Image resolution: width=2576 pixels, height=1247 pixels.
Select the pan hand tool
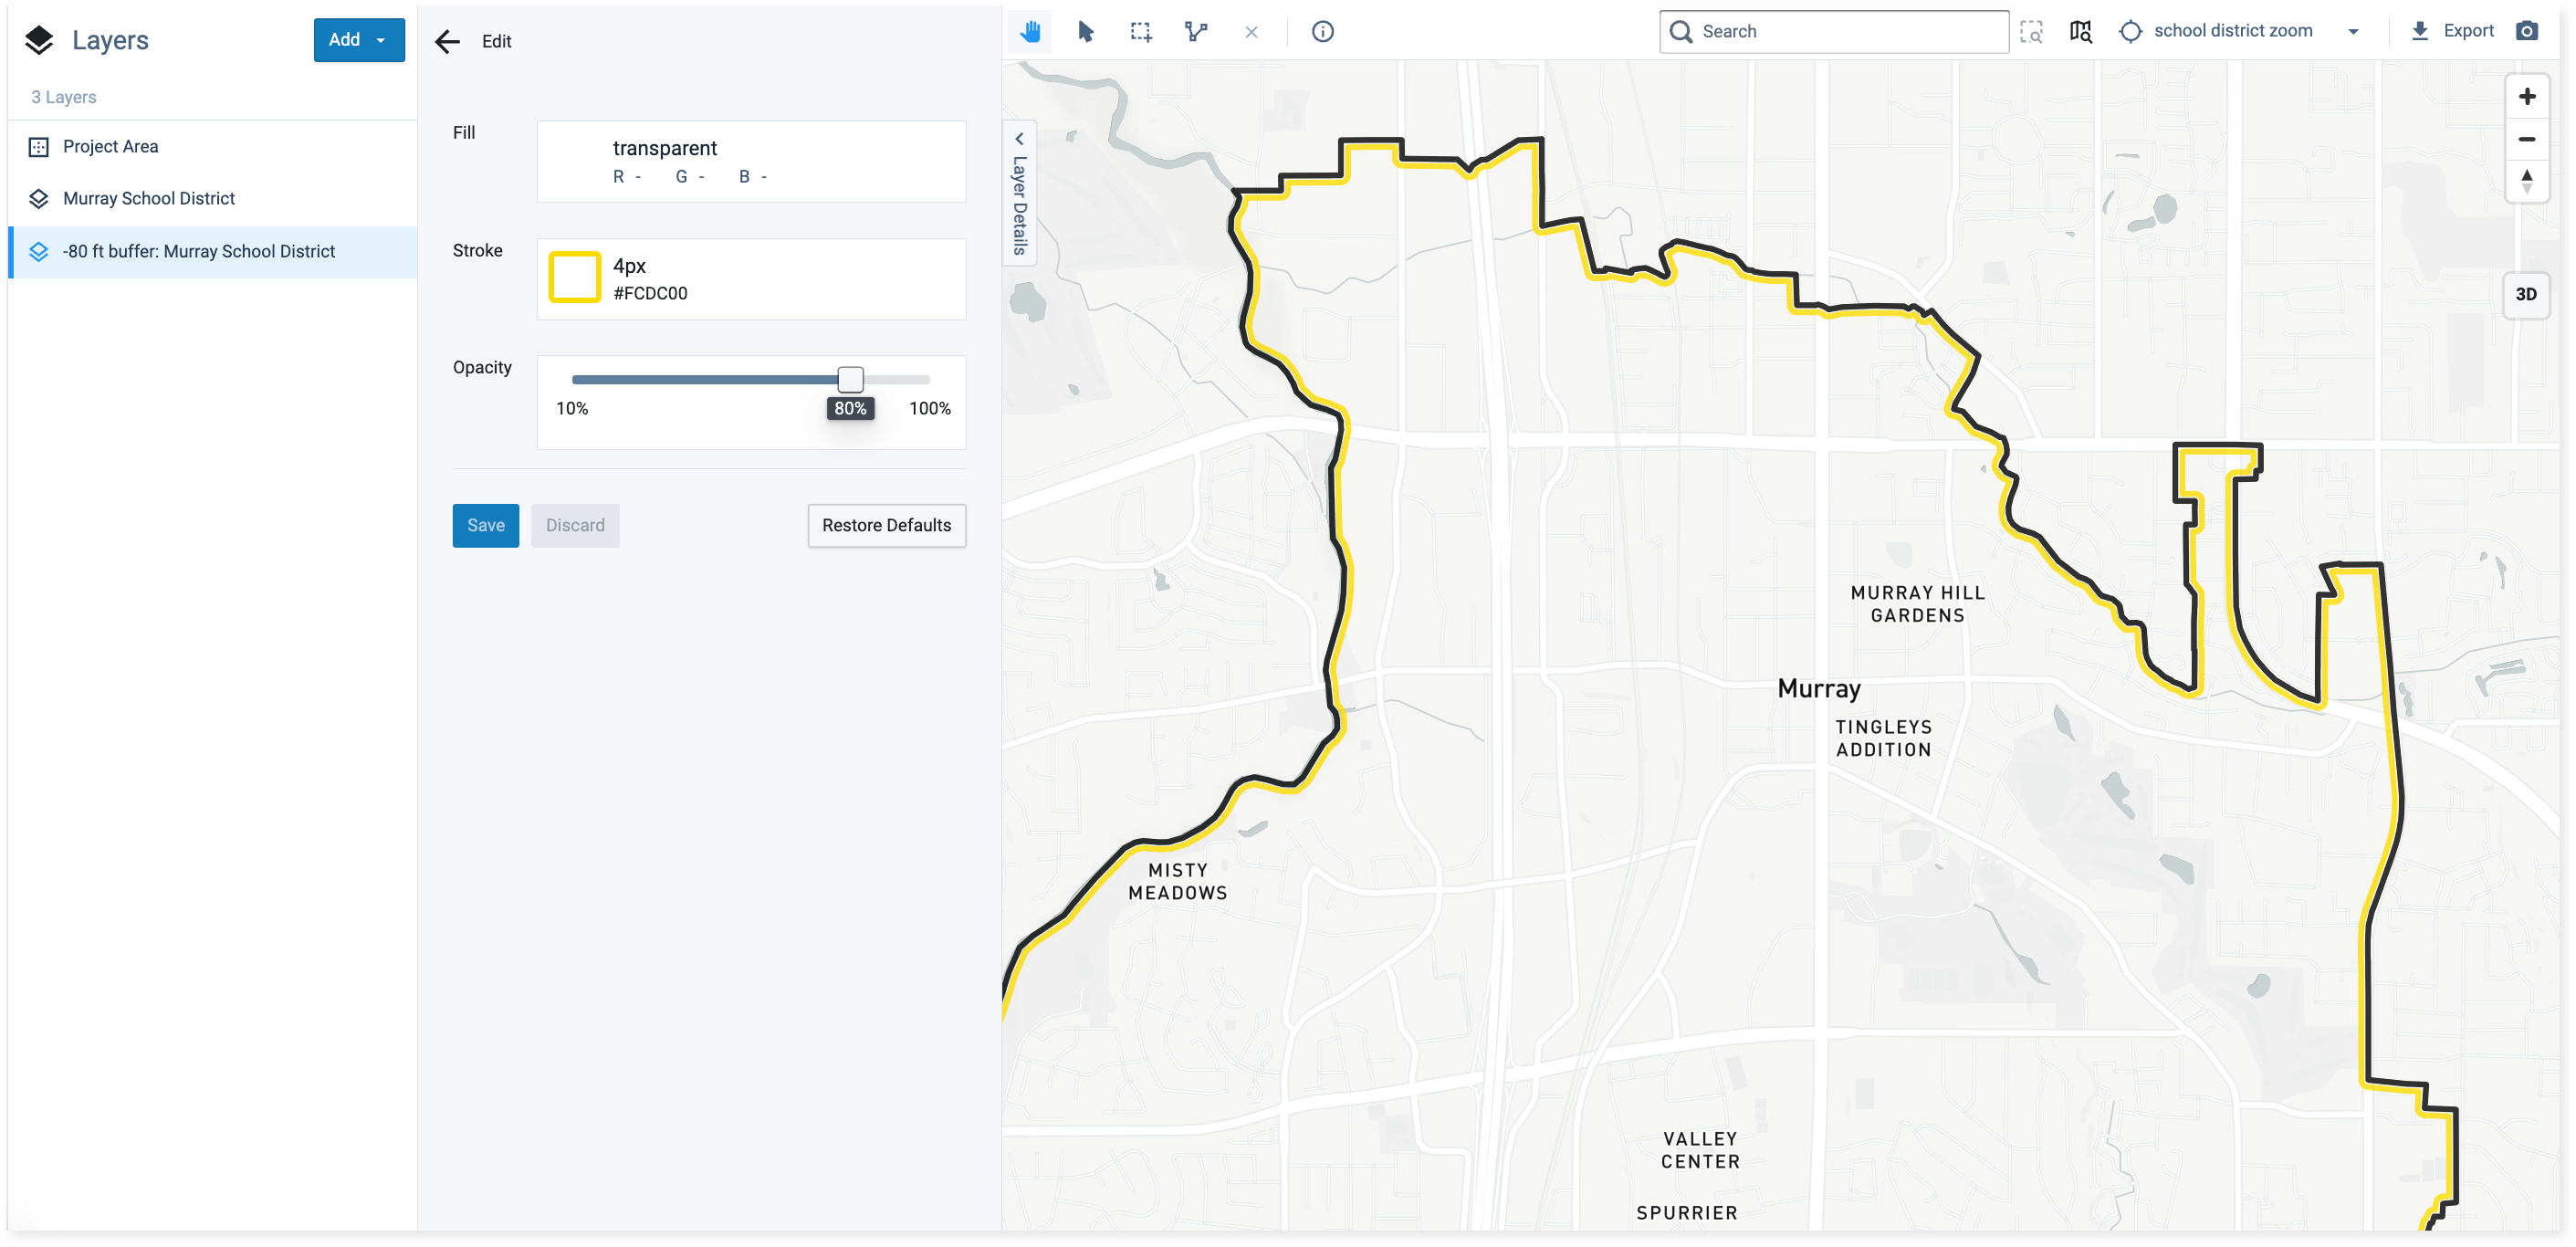pos(1030,32)
